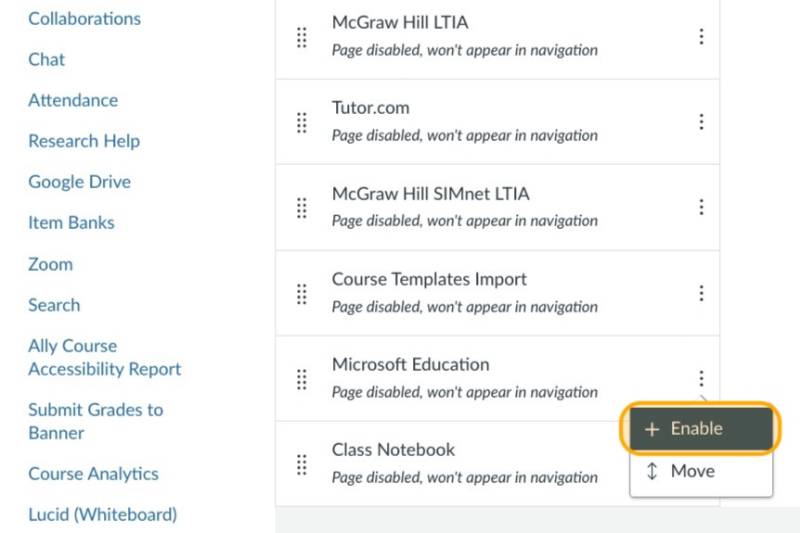Select the Microsoft Education item title

pyautogui.click(x=410, y=365)
